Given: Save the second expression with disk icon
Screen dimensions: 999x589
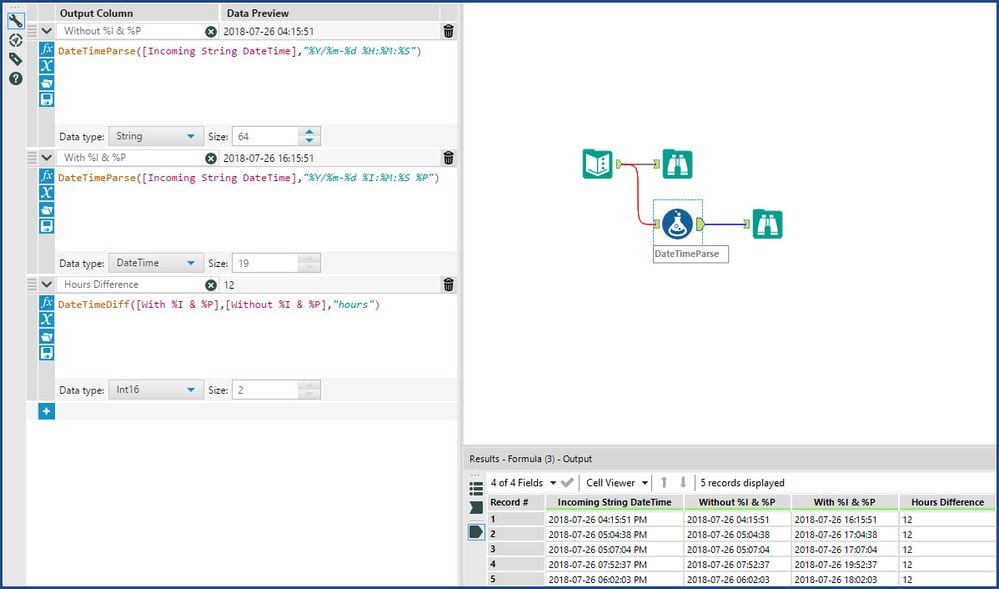Looking at the screenshot, I should click(47, 226).
